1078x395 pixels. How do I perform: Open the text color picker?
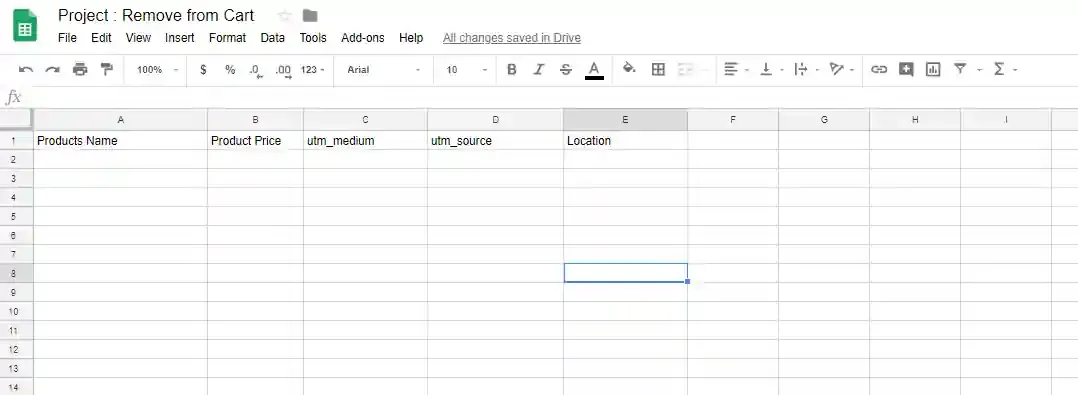(595, 69)
